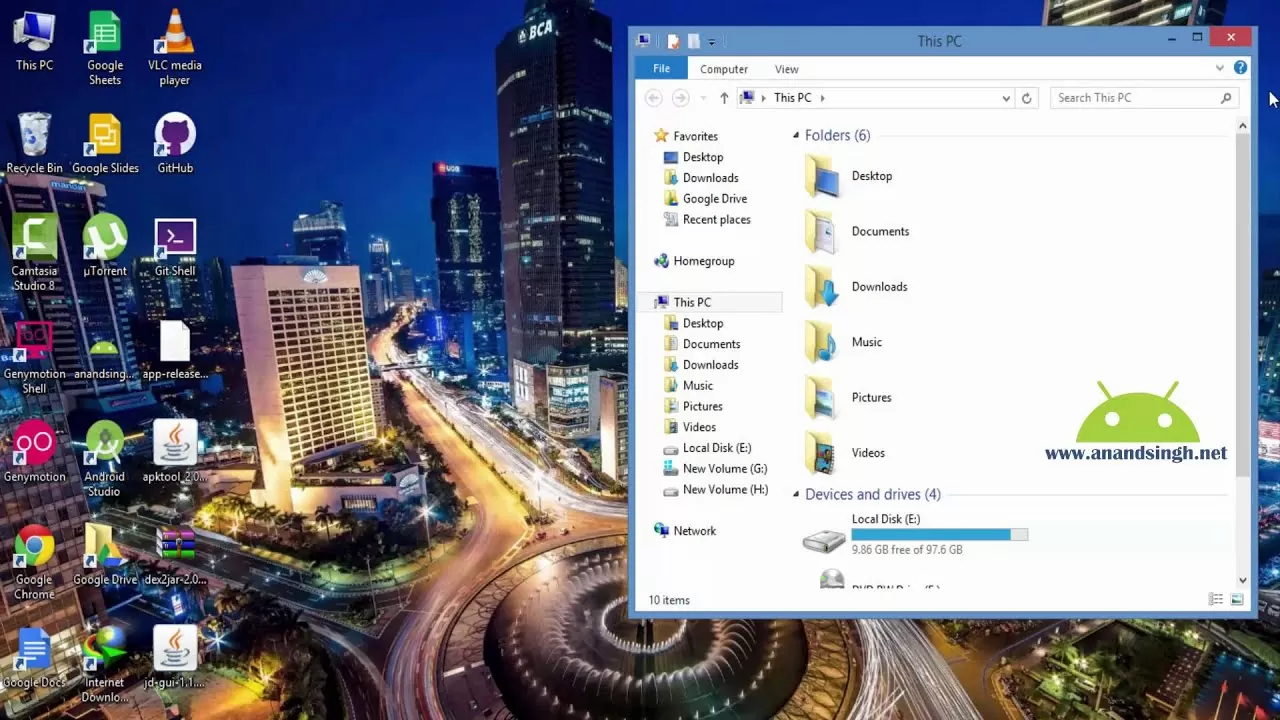The height and width of the screenshot is (720, 1280).
Task: Launch Camtasia Studio 8 desktop icon
Action: click(34, 253)
